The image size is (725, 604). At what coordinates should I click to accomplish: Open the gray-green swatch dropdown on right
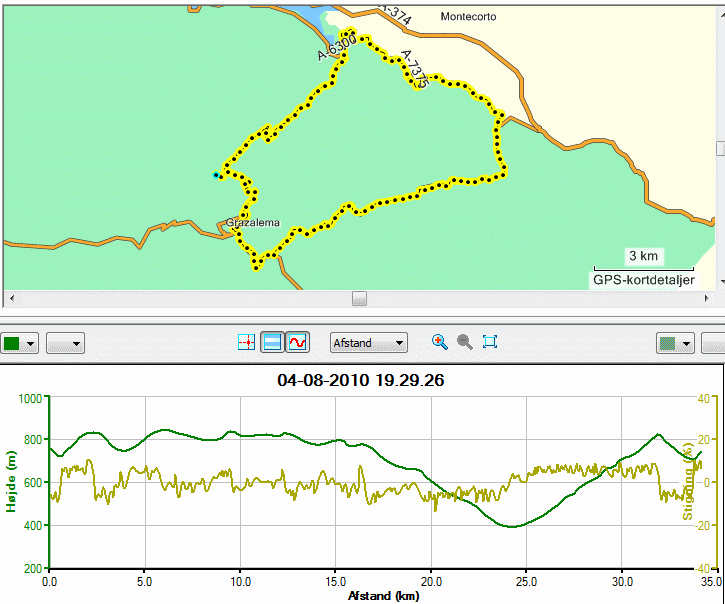point(675,344)
